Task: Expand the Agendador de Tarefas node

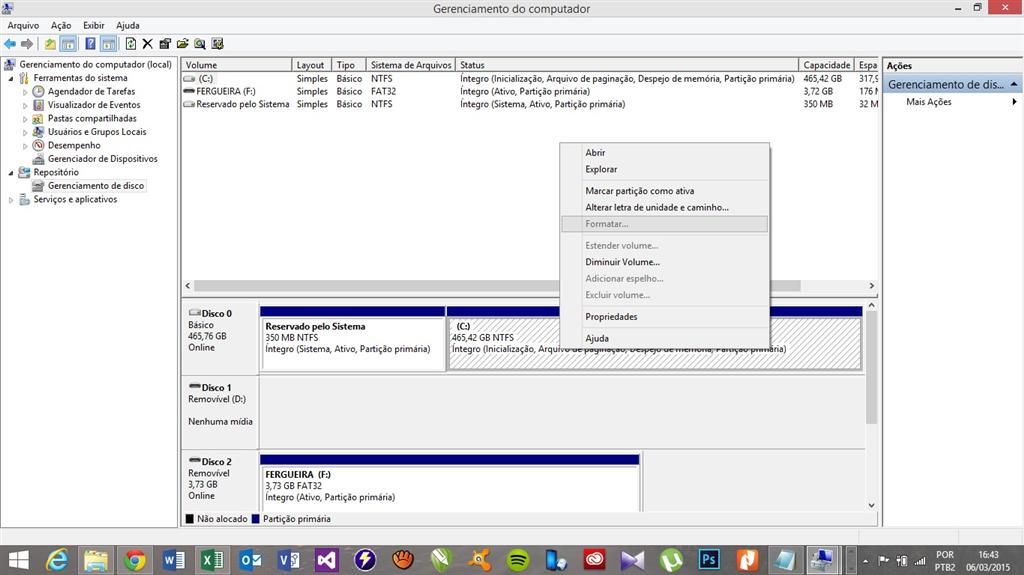Action: click(25, 92)
